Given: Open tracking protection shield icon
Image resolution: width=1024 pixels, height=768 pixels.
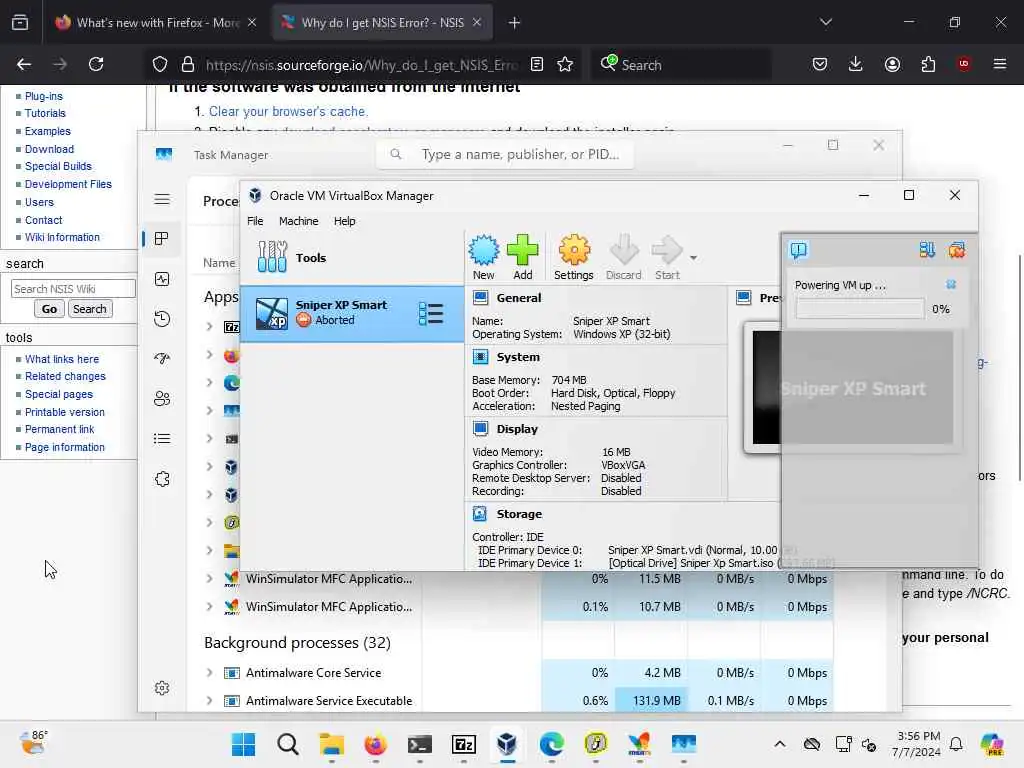Looking at the screenshot, I should coord(160,64).
